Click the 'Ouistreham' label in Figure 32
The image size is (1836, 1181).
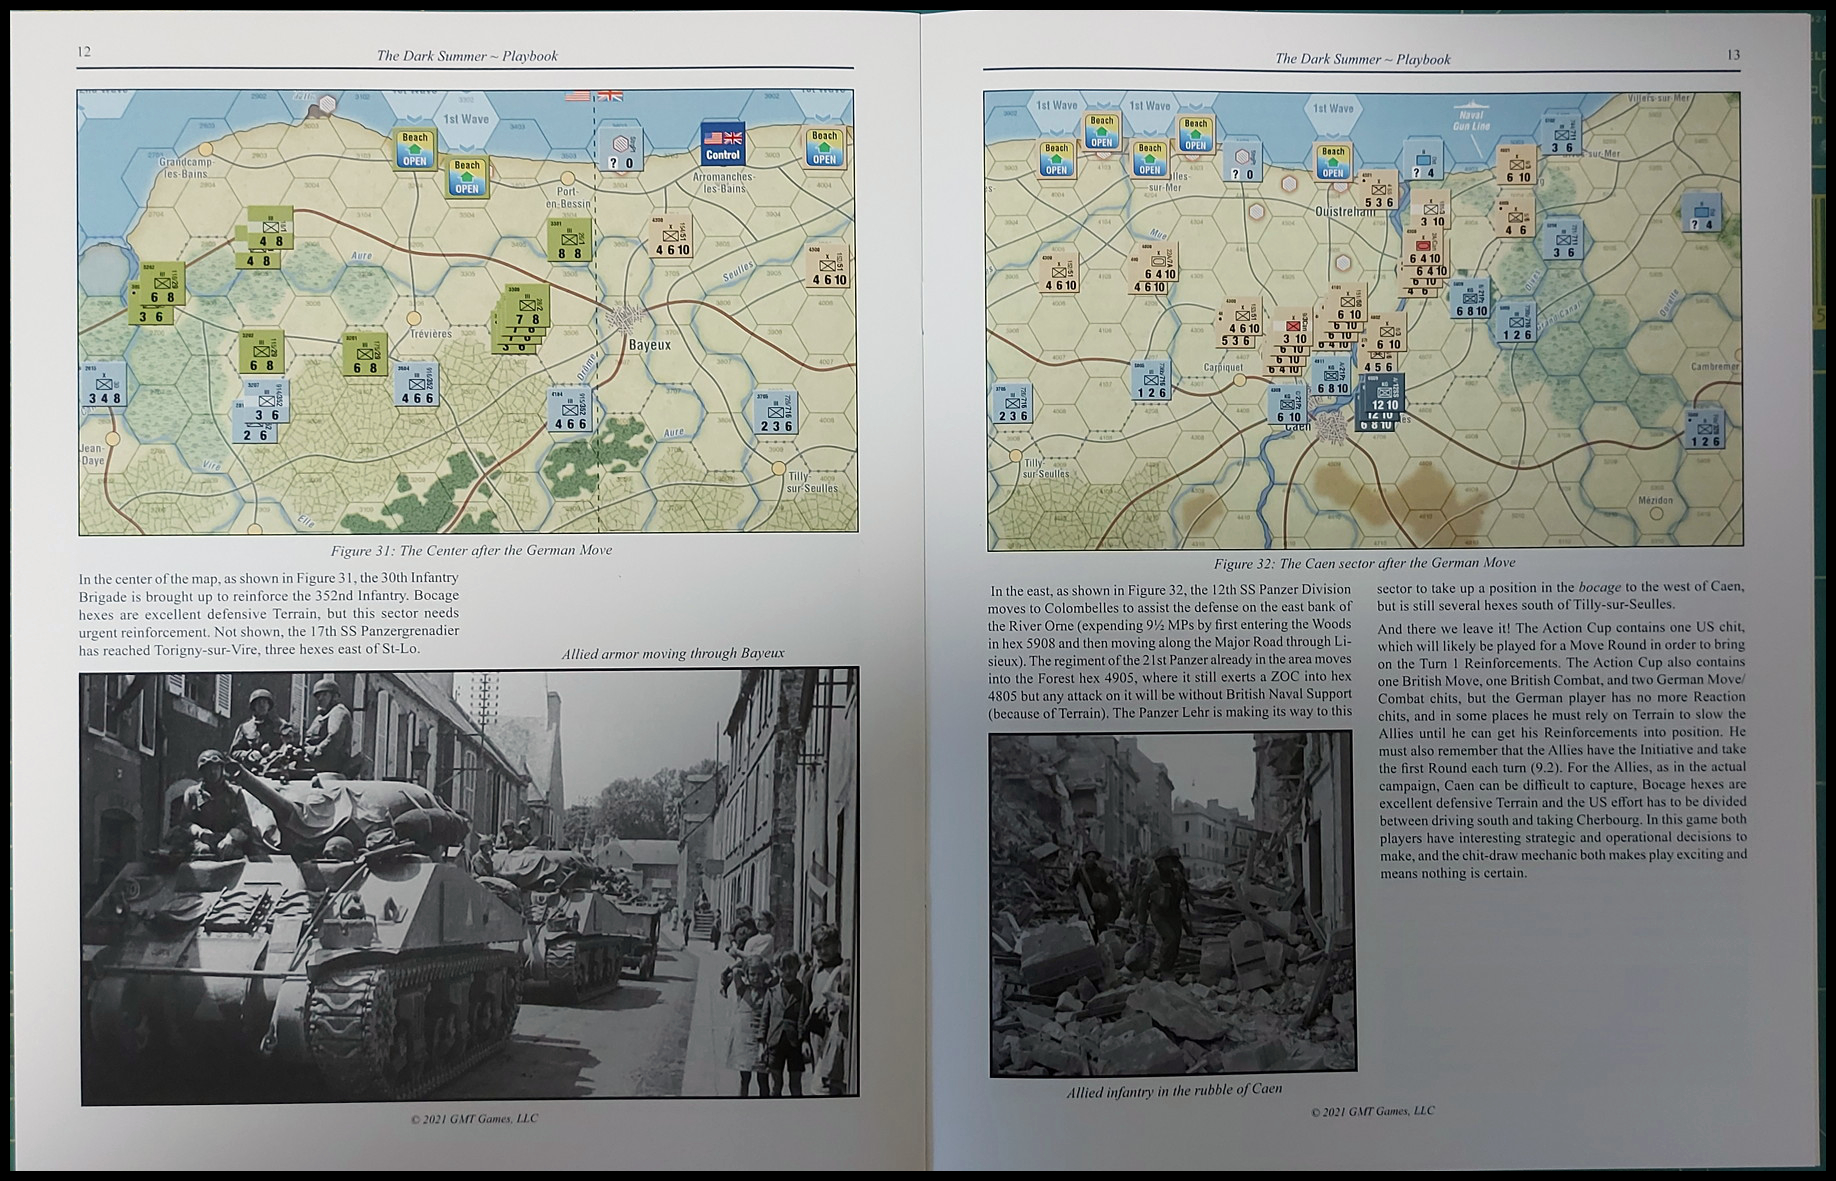[1346, 211]
